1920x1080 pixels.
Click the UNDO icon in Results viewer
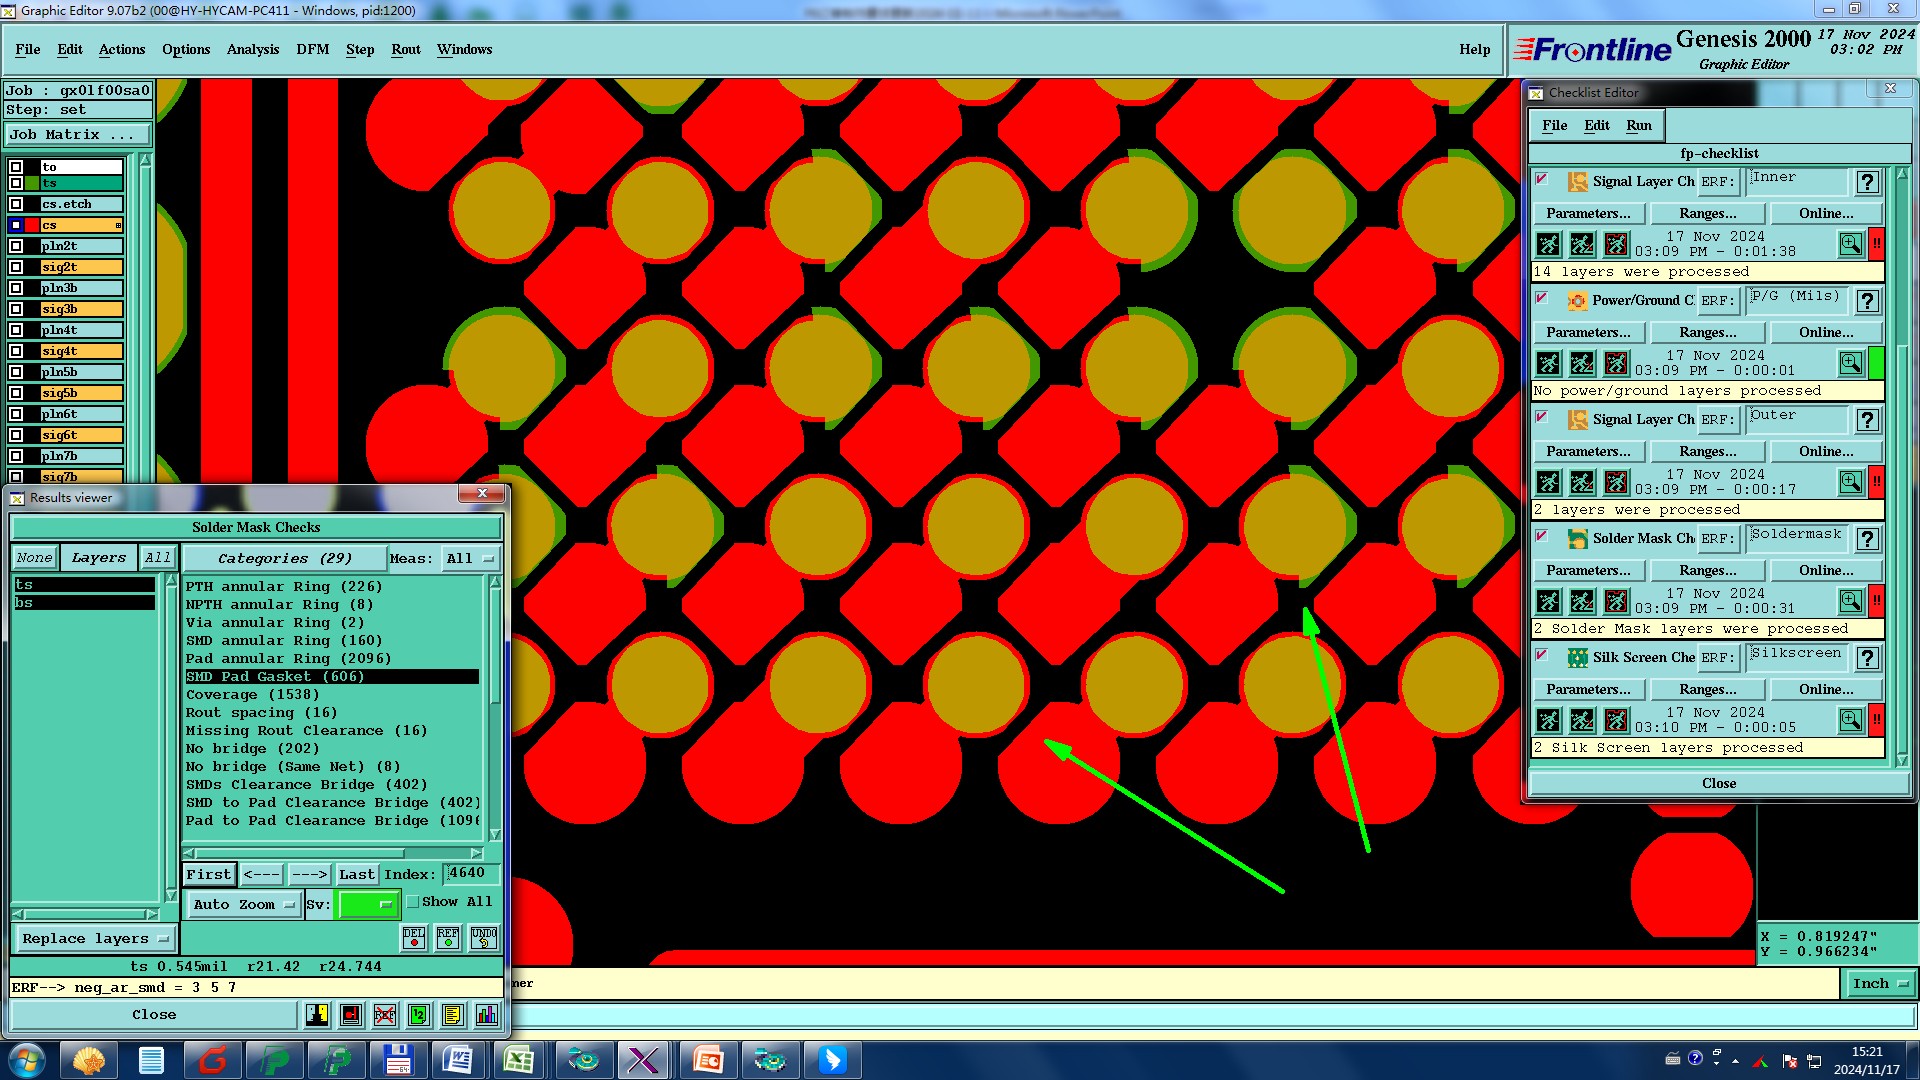pos(484,937)
